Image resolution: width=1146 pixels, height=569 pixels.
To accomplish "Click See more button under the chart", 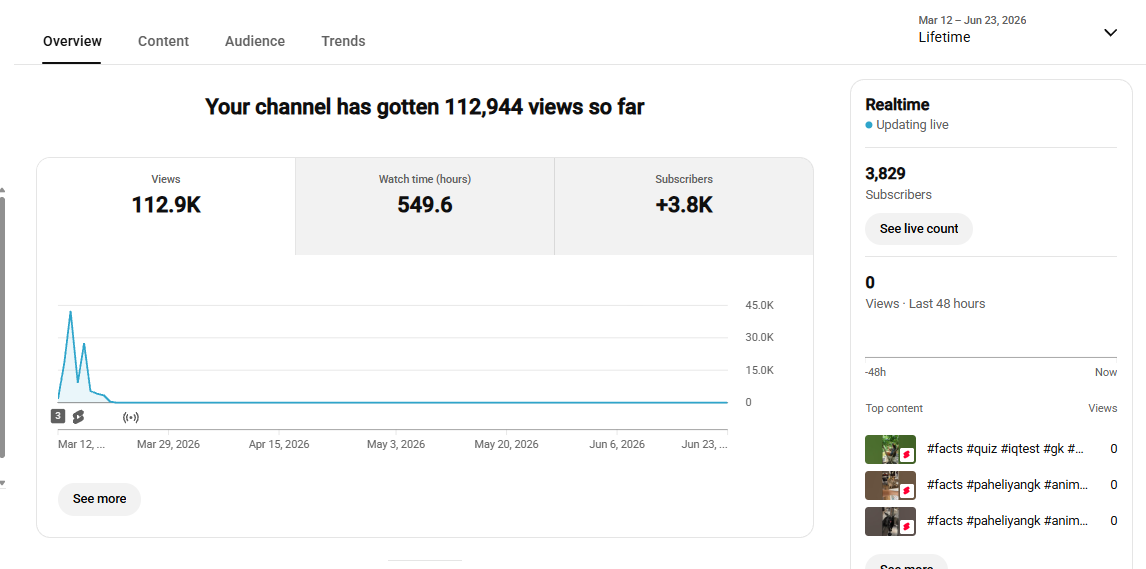I will pyautogui.click(x=99, y=499).
